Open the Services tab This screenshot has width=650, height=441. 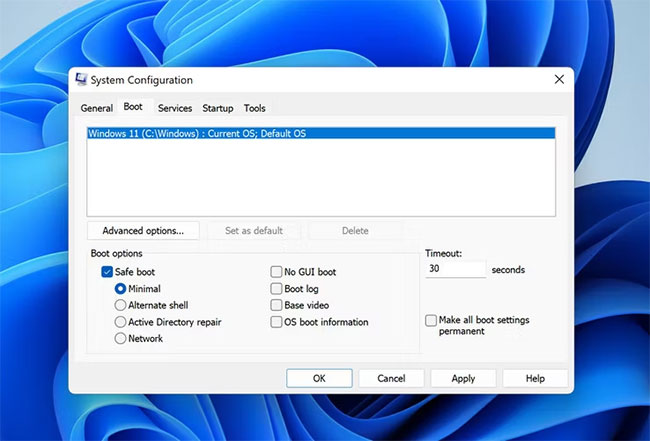click(174, 108)
